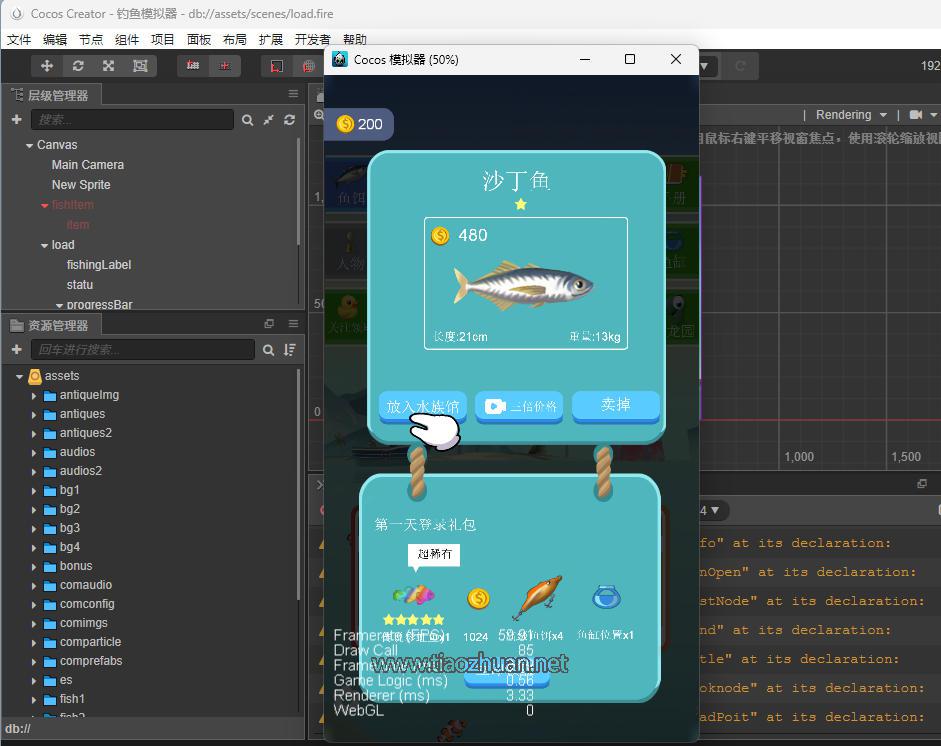Open the 开发者 menu
The height and width of the screenshot is (746, 941).
pyautogui.click(x=312, y=40)
